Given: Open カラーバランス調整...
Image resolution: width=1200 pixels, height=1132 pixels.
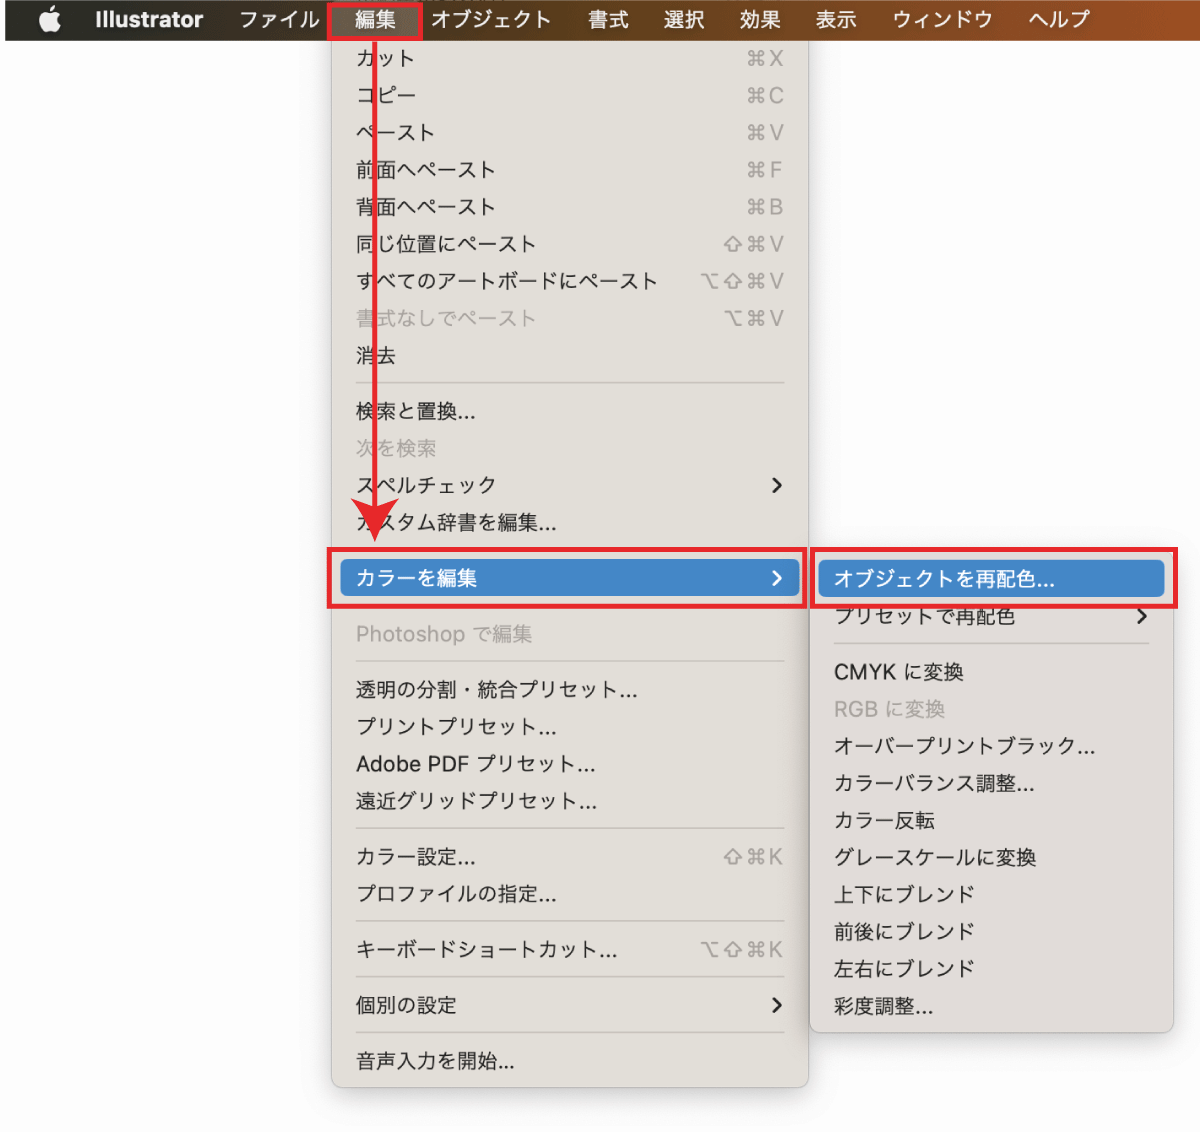Looking at the screenshot, I should click(x=991, y=783).
